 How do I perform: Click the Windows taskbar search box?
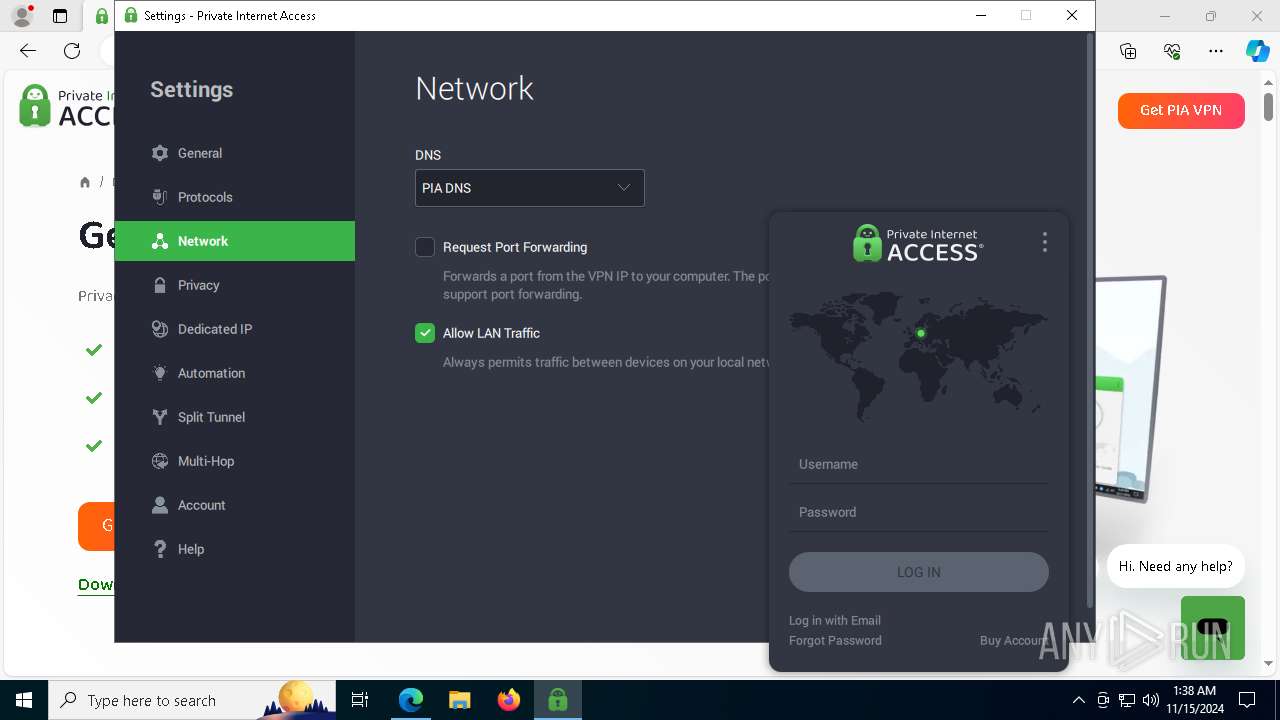pos(192,700)
